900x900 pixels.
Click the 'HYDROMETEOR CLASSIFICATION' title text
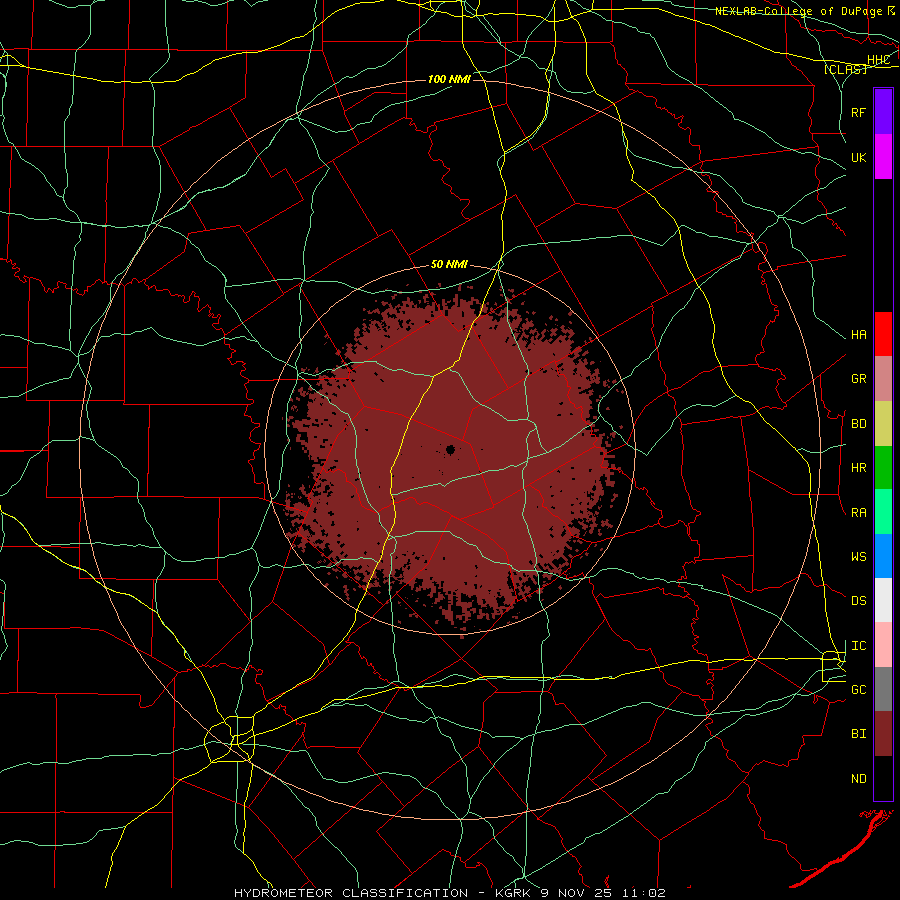tap(351, 893)
